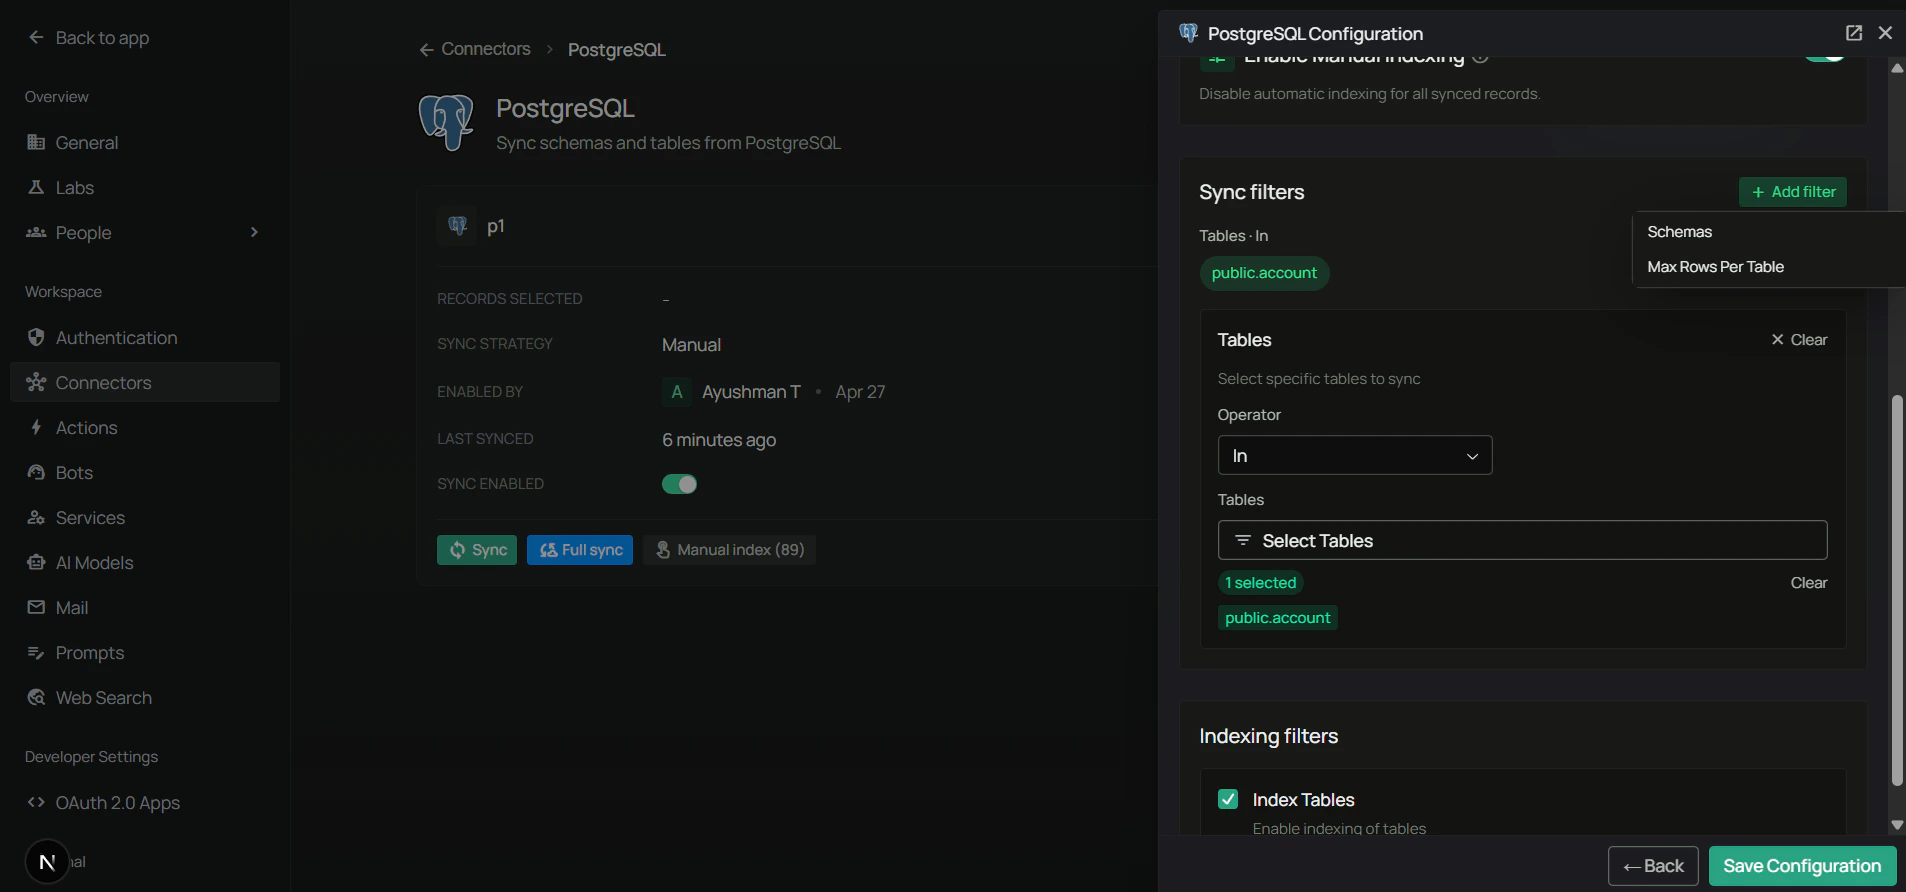Click the Manual sync strategy value
Image resolution: width=1906 pixels, height=892 pixels.
point(691,345)
